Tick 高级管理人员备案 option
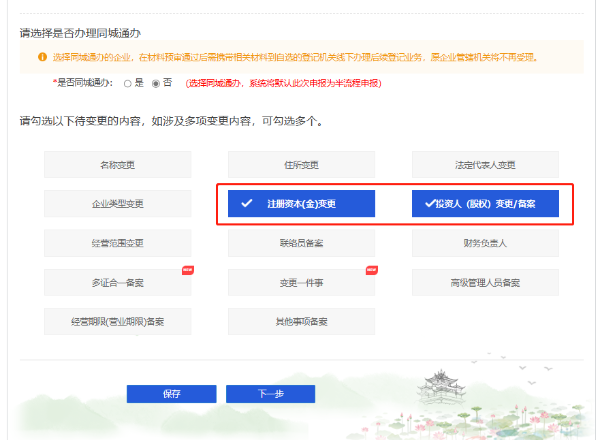Viewport: 600px width, 440px height. coord(485,282)
